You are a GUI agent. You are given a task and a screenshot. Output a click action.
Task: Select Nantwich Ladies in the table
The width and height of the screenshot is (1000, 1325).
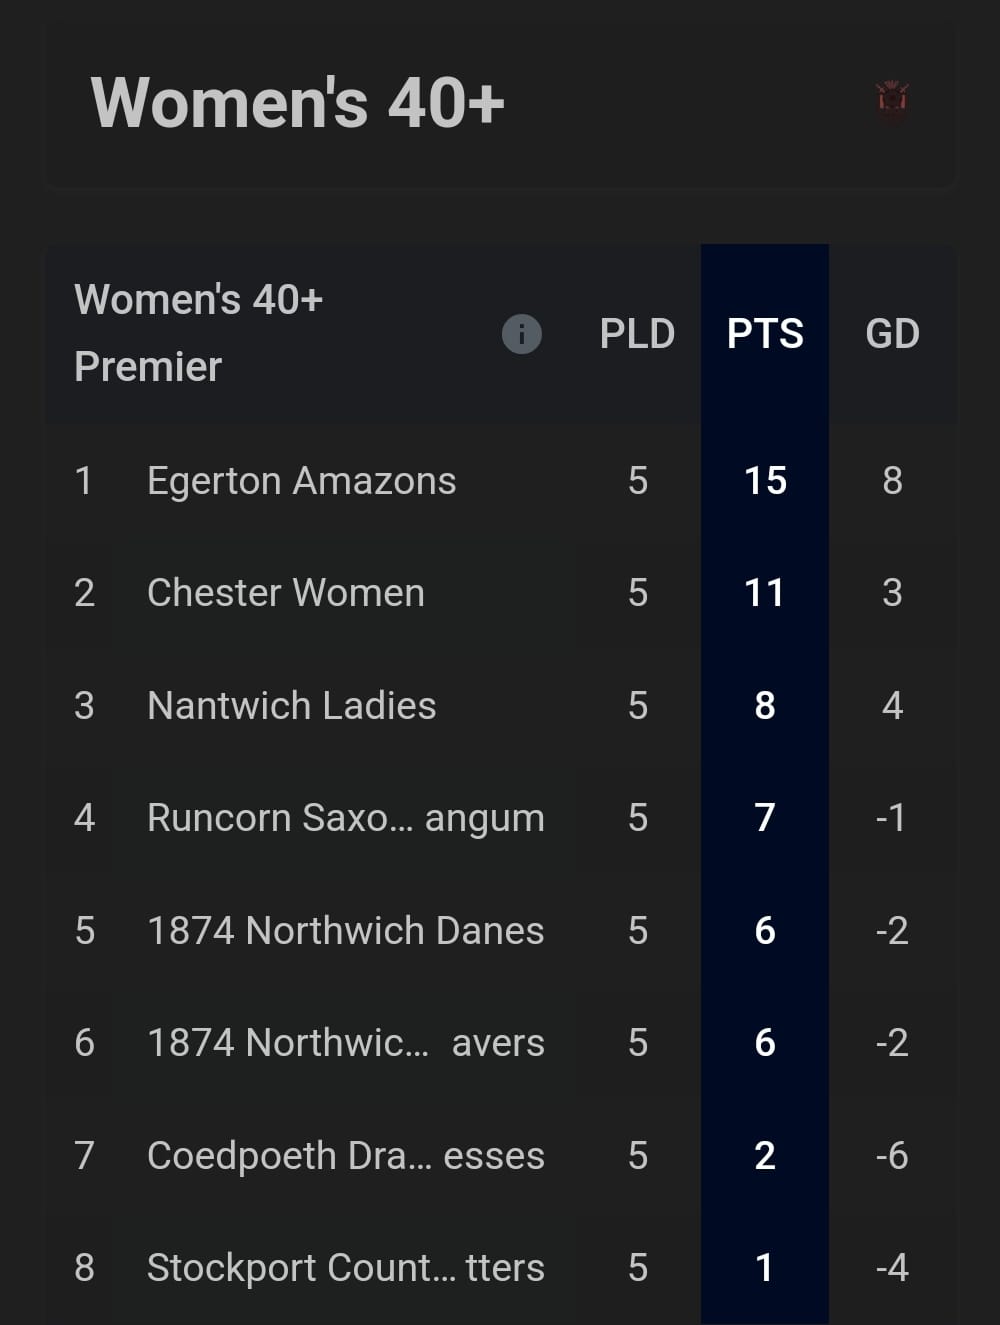[500, 706]
